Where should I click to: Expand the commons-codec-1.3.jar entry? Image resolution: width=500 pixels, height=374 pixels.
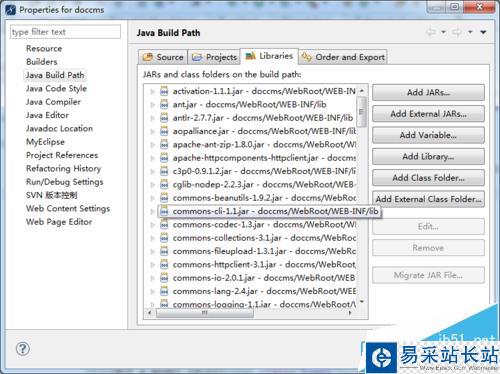coord(152,225)
